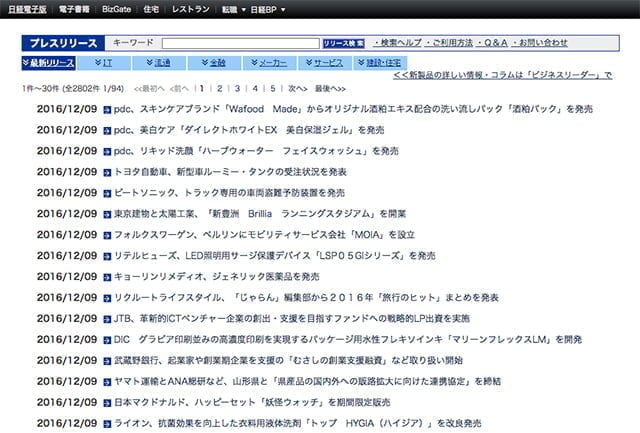Go to page 2 of results
640x433 pixels.
[x=220, y=89]
